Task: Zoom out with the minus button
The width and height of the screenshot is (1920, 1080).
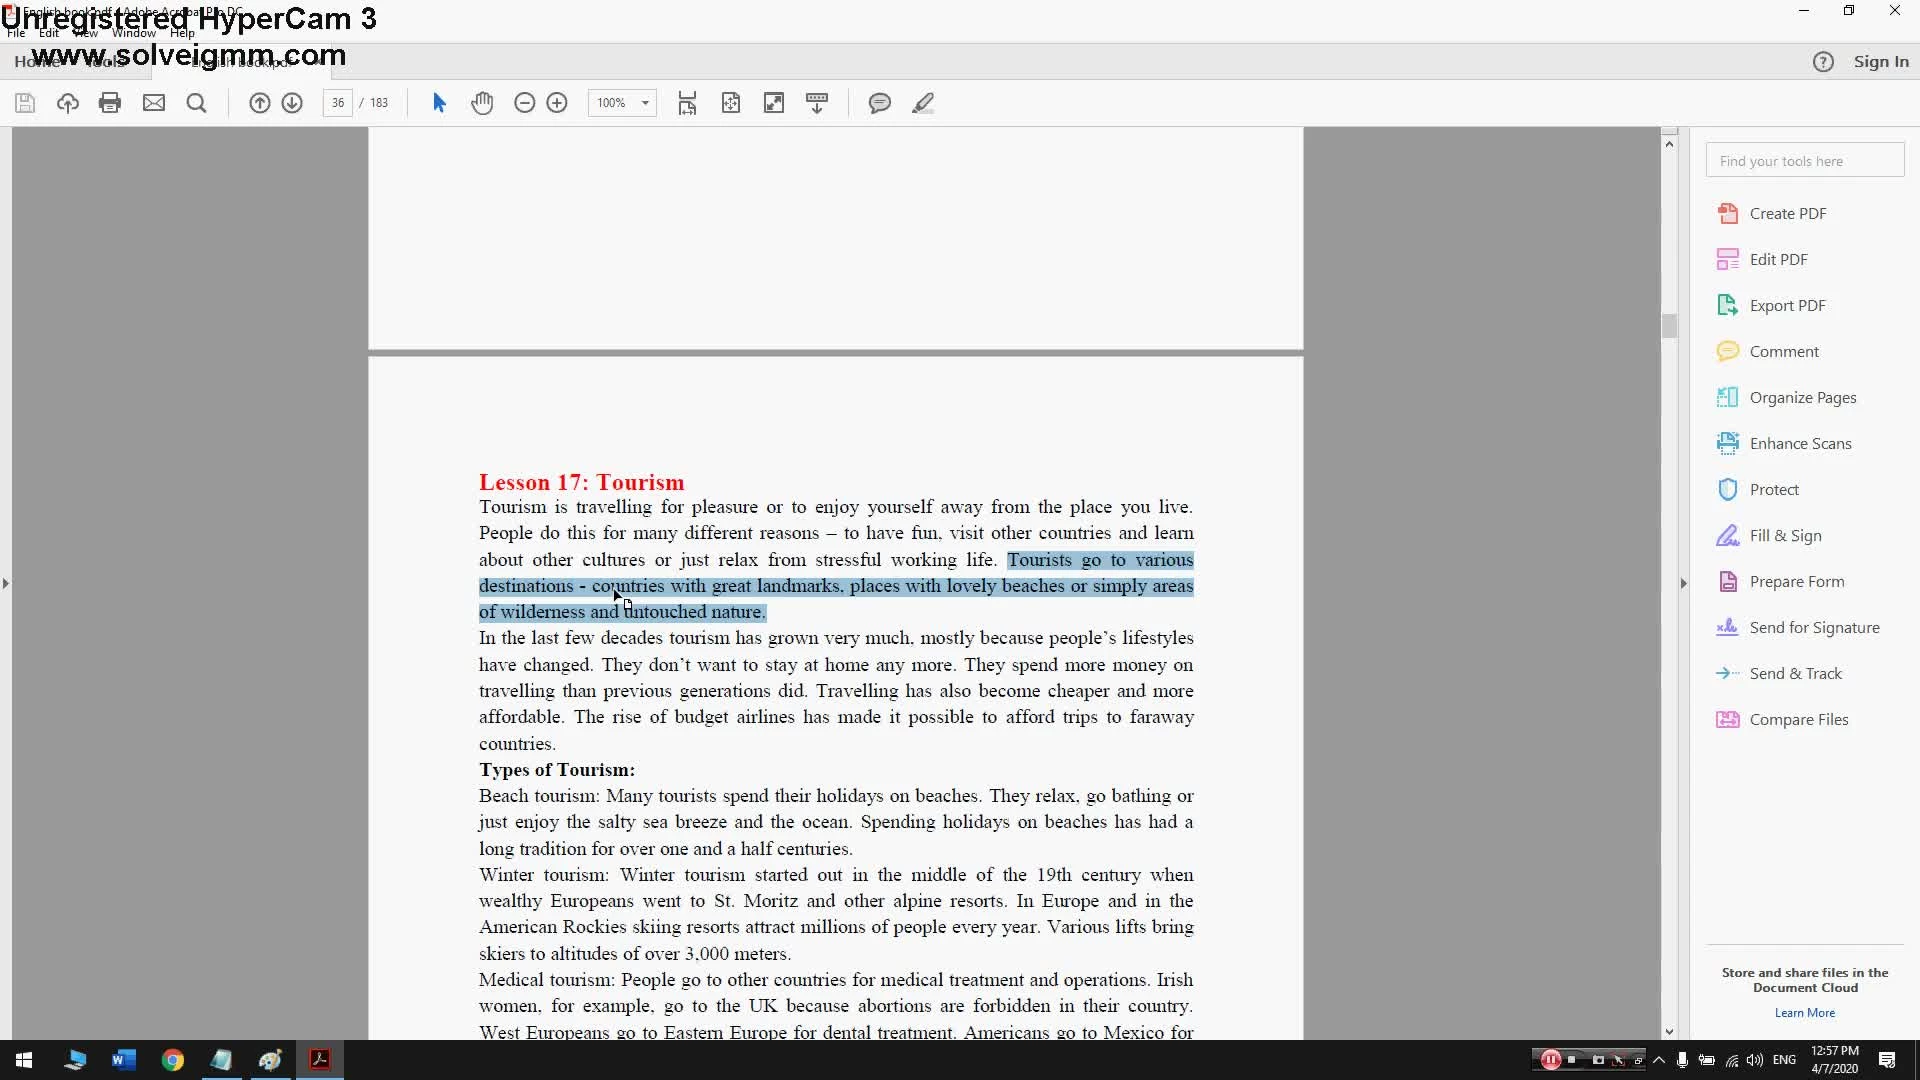Action: [524, 103]
